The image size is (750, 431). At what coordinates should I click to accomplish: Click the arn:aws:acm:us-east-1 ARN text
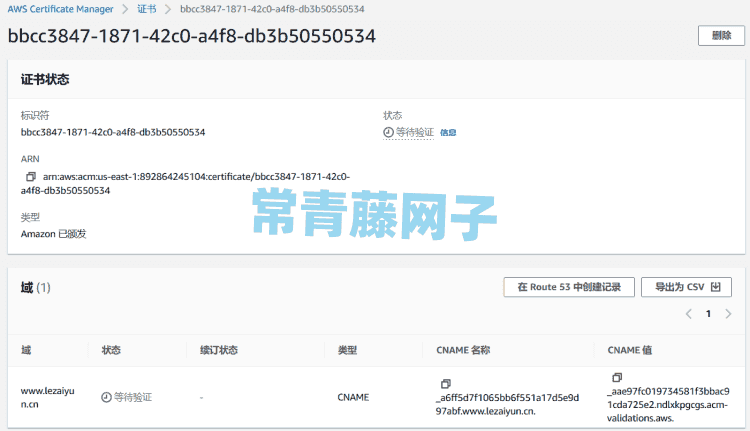185,184
